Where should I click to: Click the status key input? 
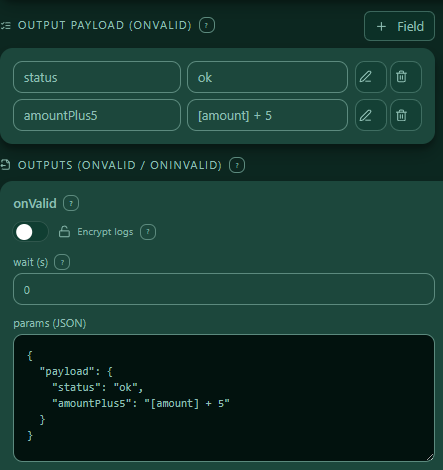[x=97, y=77]
